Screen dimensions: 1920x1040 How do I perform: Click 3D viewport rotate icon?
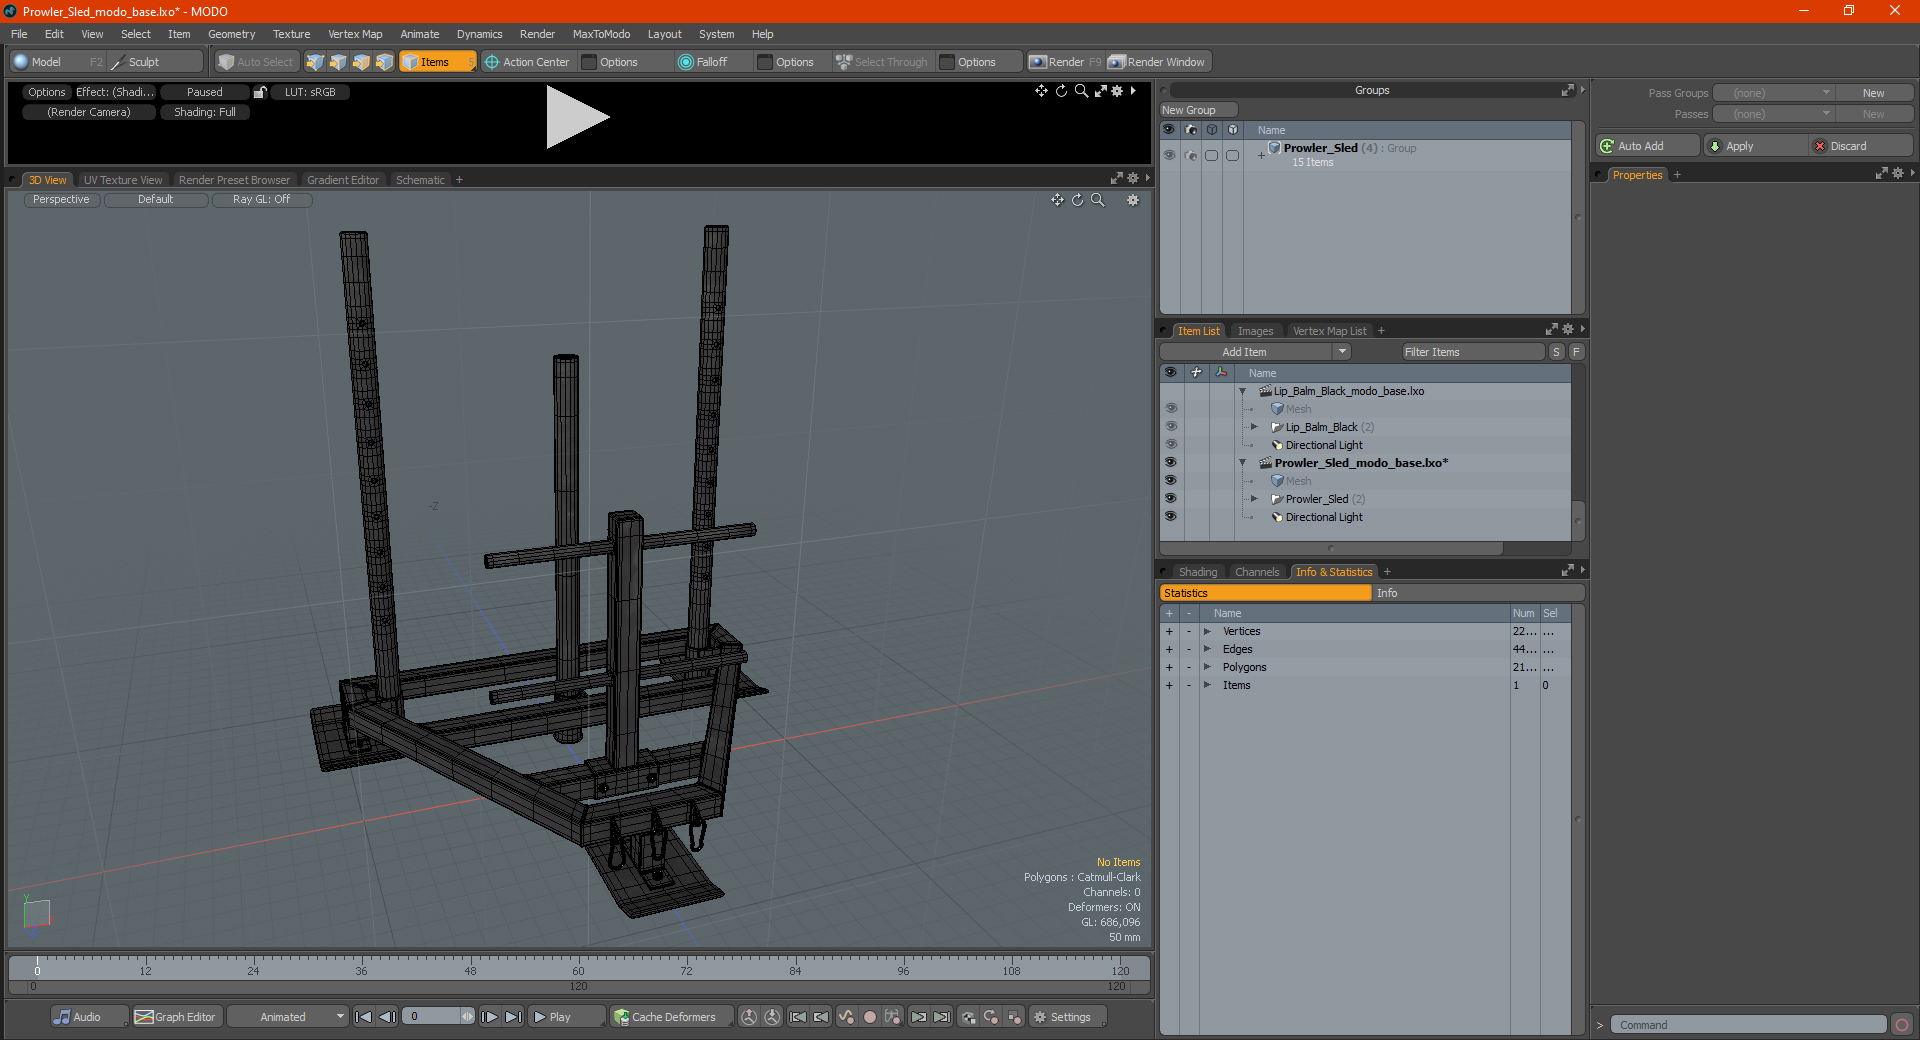pos(1077,200)
